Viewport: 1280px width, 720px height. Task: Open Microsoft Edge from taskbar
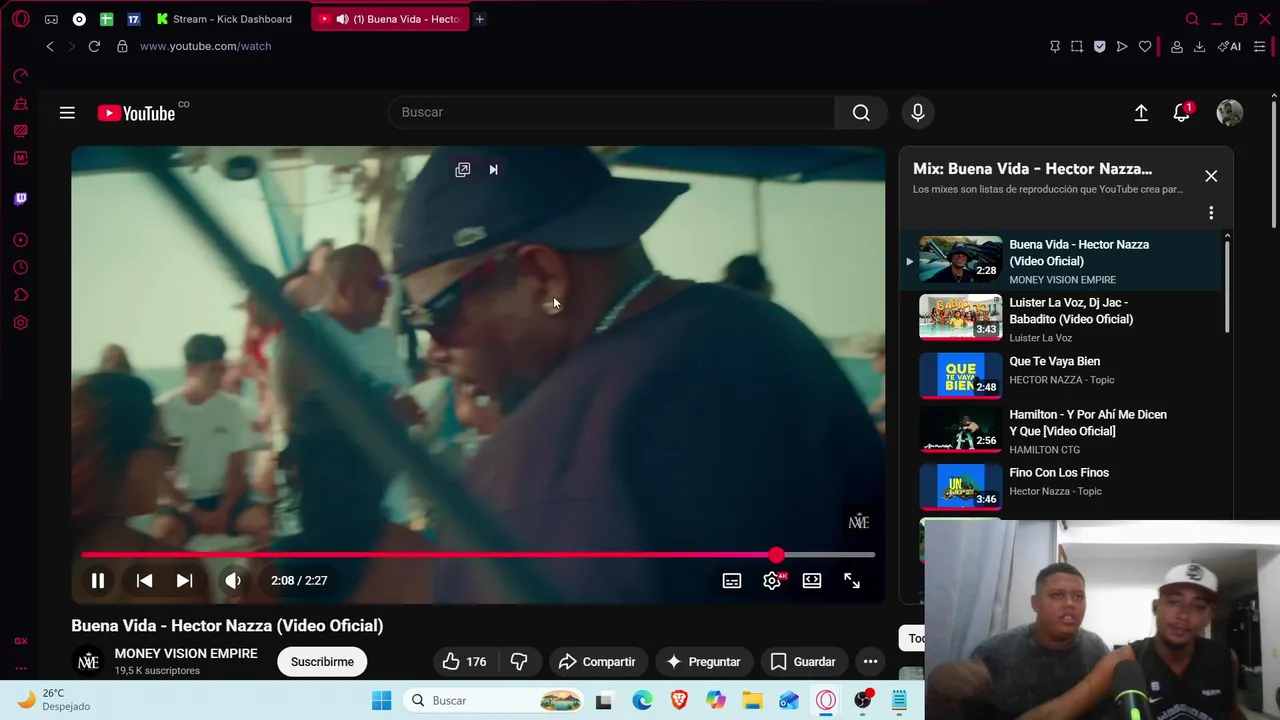pos(642,700)
